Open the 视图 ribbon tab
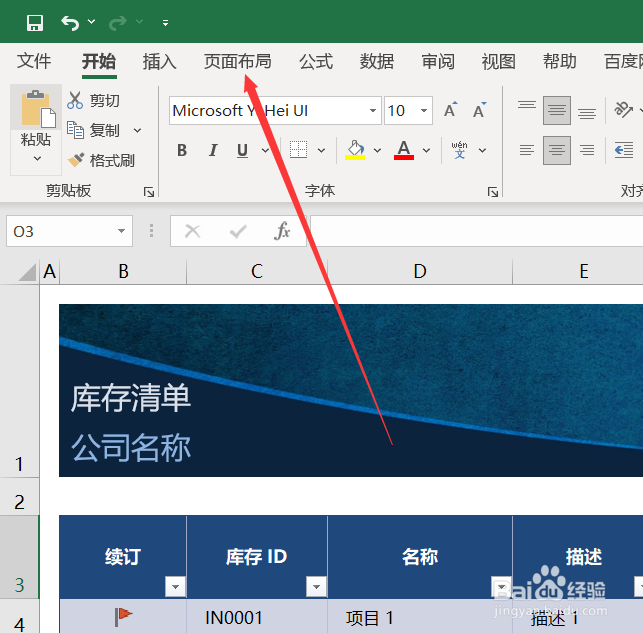 click(x=498, y=61)
